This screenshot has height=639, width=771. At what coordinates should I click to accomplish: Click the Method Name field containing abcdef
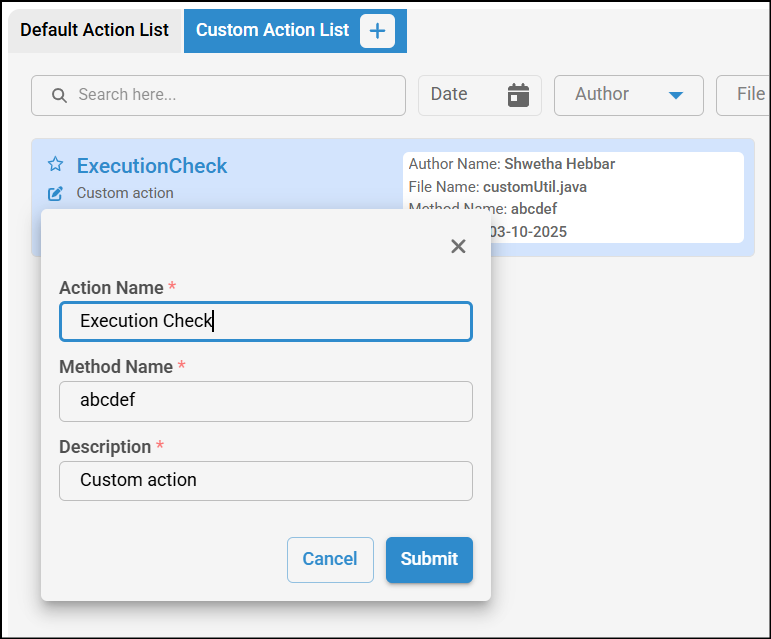[x=265, y=401]
